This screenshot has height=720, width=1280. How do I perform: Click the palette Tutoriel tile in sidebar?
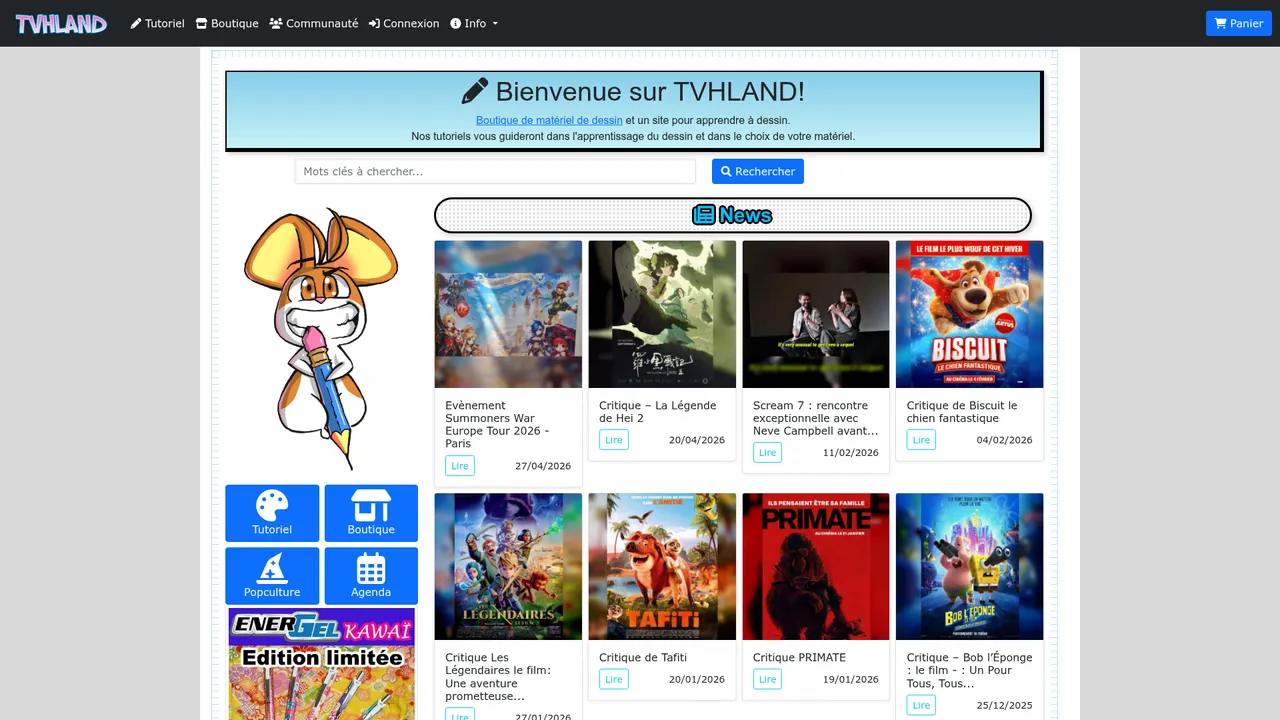(x=272, y=513)
